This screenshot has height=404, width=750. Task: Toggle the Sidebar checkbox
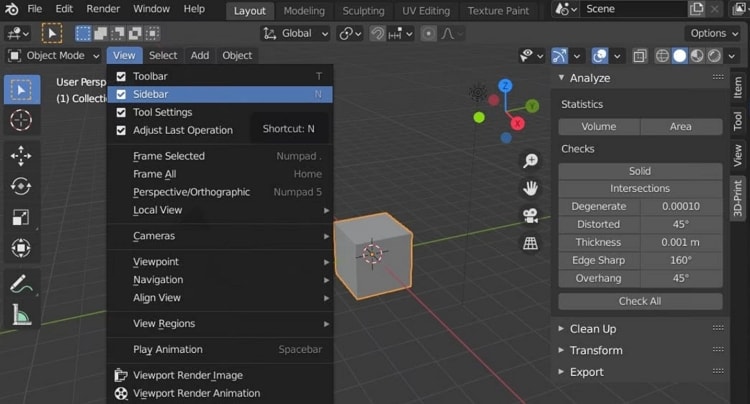tap(121, 94)
